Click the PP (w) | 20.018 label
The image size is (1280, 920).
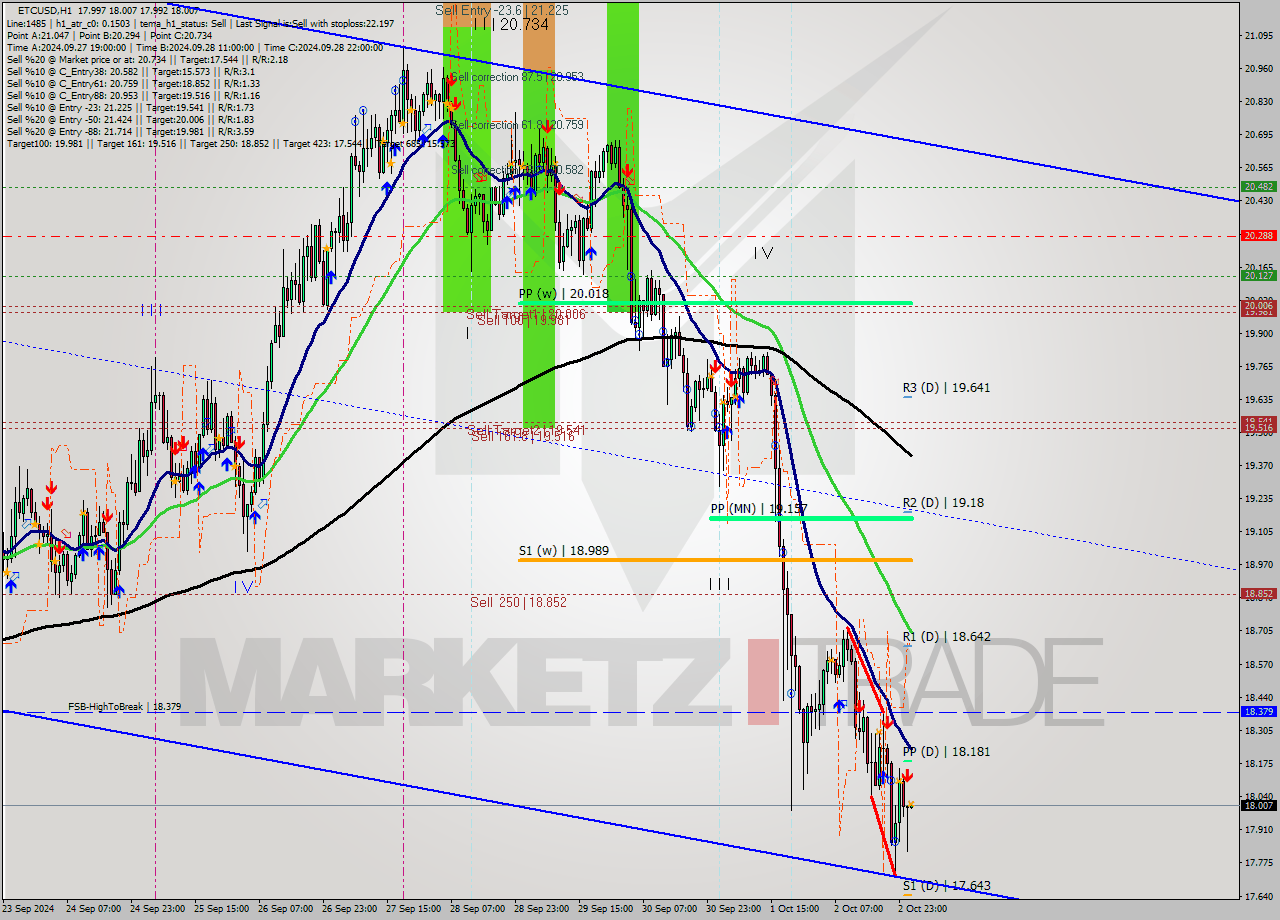[x=564, y=294]
